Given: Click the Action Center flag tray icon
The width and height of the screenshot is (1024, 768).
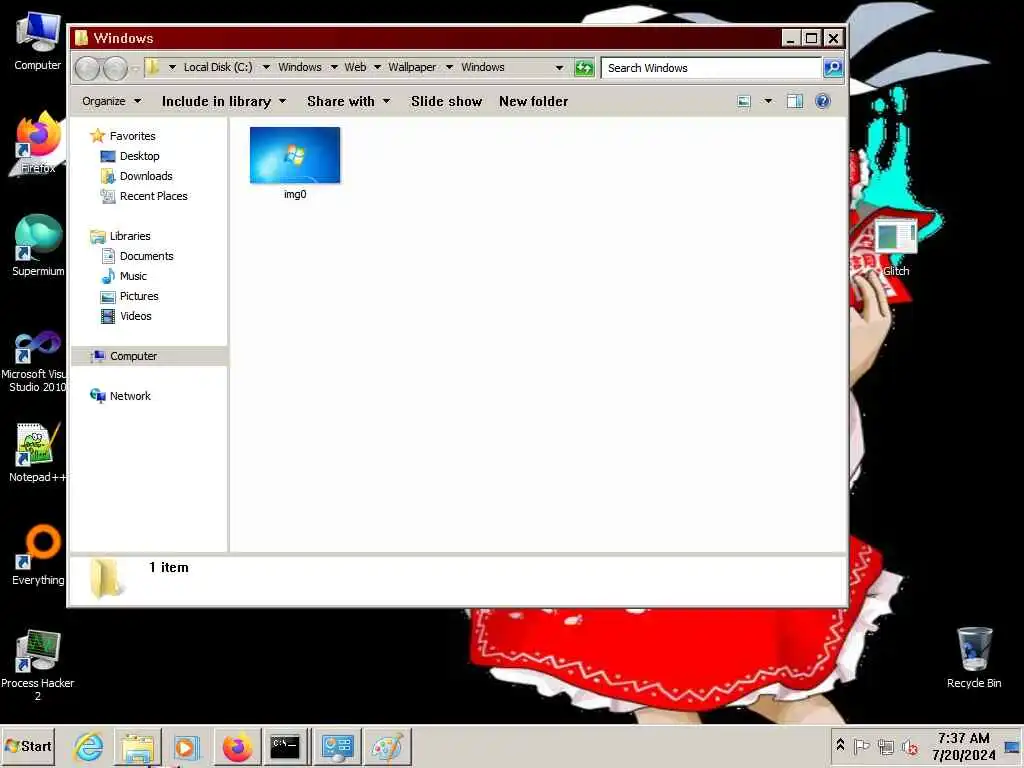Looking at the screenshot, I should click(x=861, y=746).
